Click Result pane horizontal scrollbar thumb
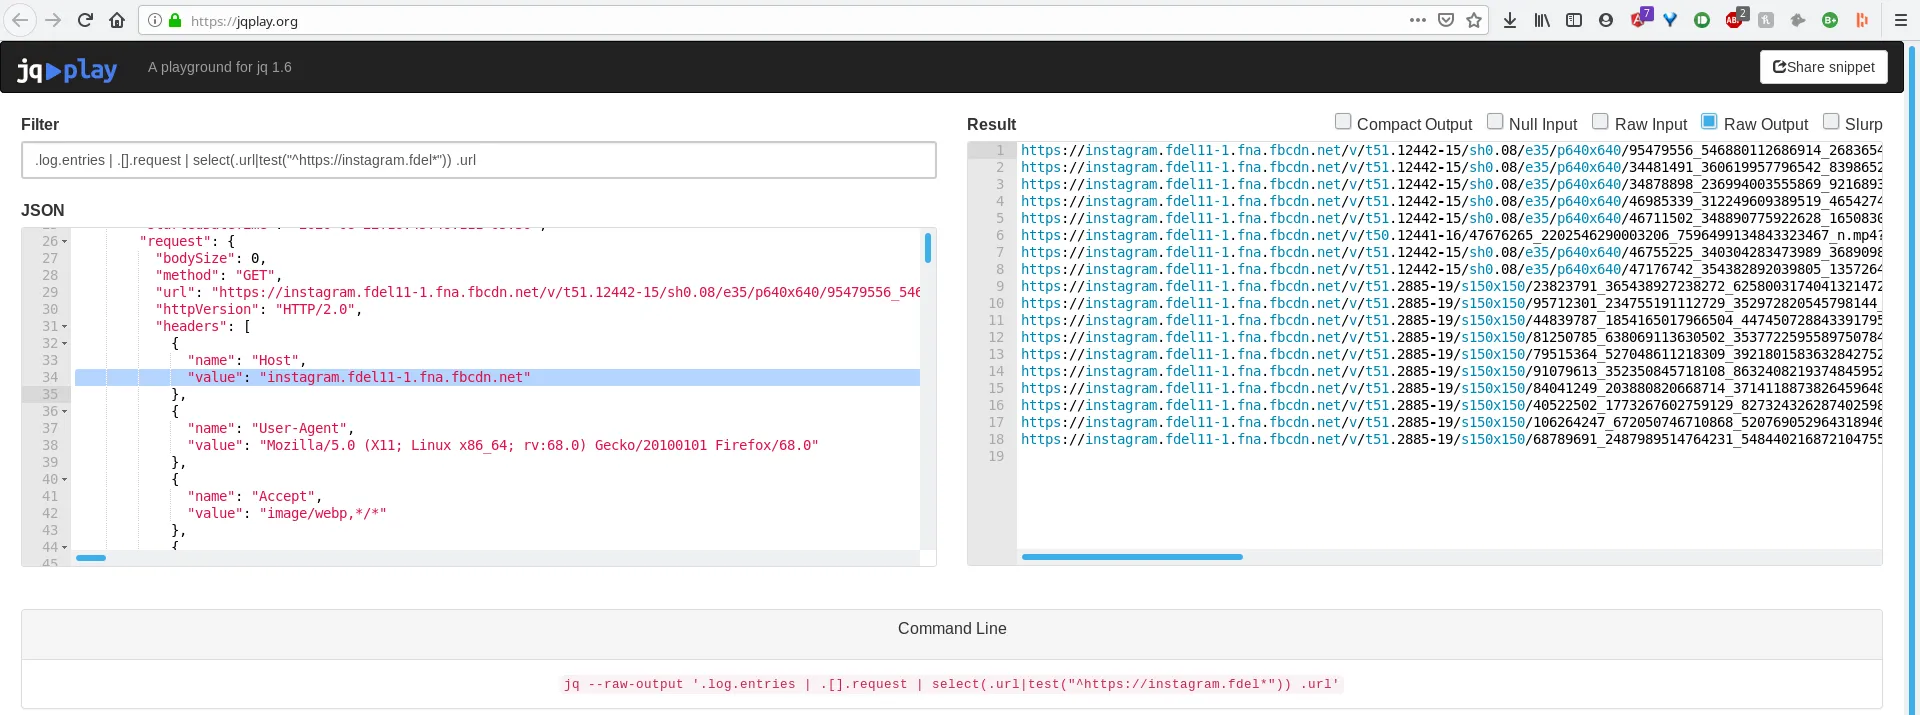The image size is (1920, 715). (x=1132, y=557)
